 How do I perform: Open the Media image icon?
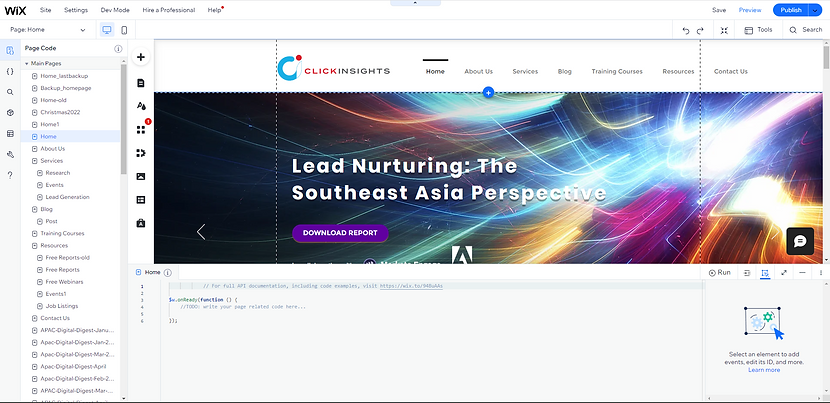141,176
